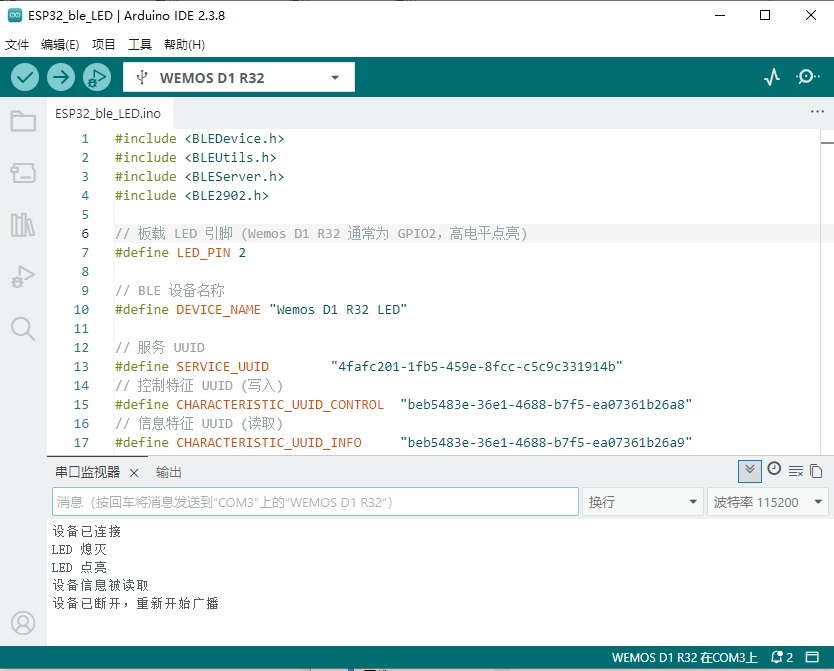Start debugging with the debug play icon
Screen dimensions: 834x671
click(x=97, y=77)
